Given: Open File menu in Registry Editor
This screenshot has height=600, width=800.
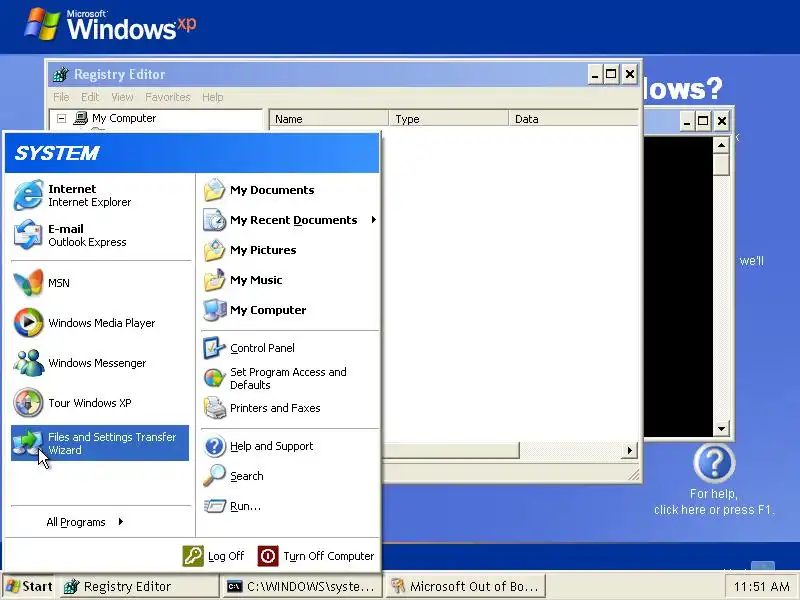Looking at the screenshot, I should (x=61, y=97).
